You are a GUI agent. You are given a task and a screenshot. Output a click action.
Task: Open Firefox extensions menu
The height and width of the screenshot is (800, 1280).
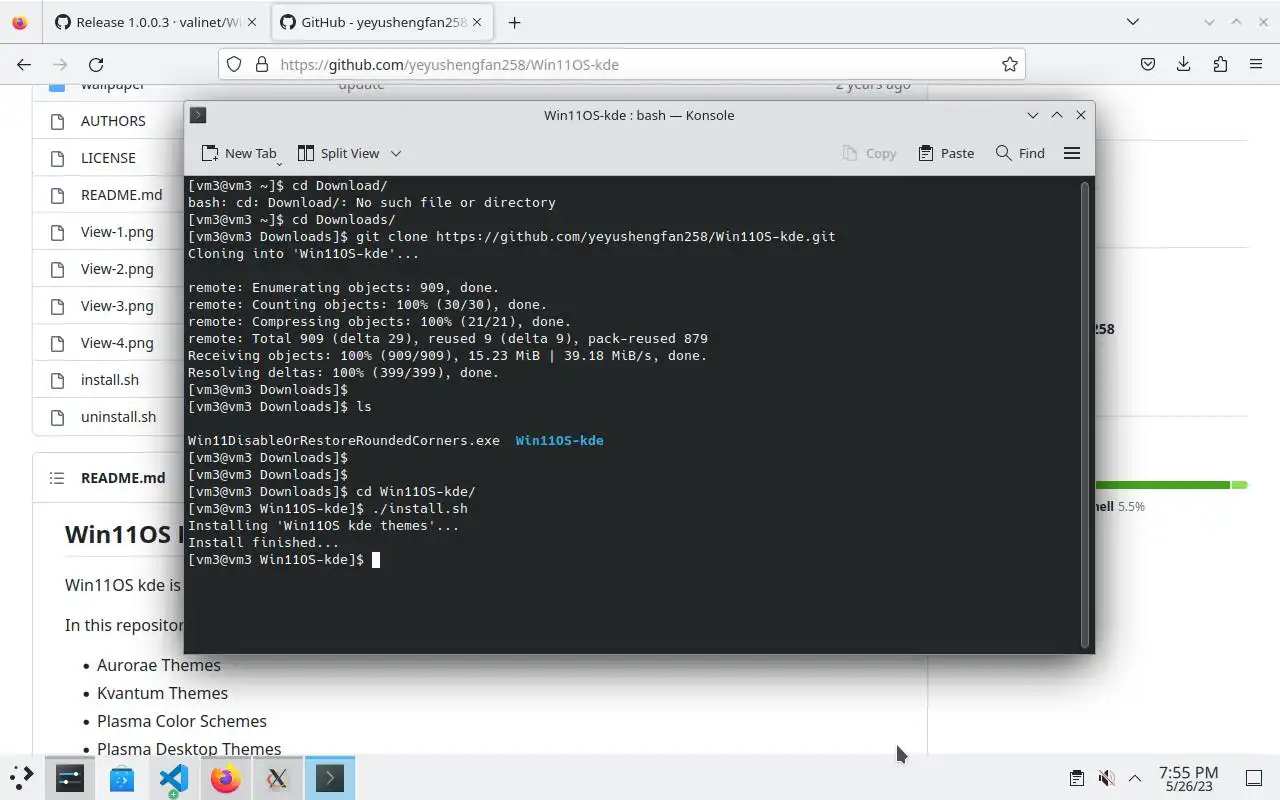point(1220,64)
